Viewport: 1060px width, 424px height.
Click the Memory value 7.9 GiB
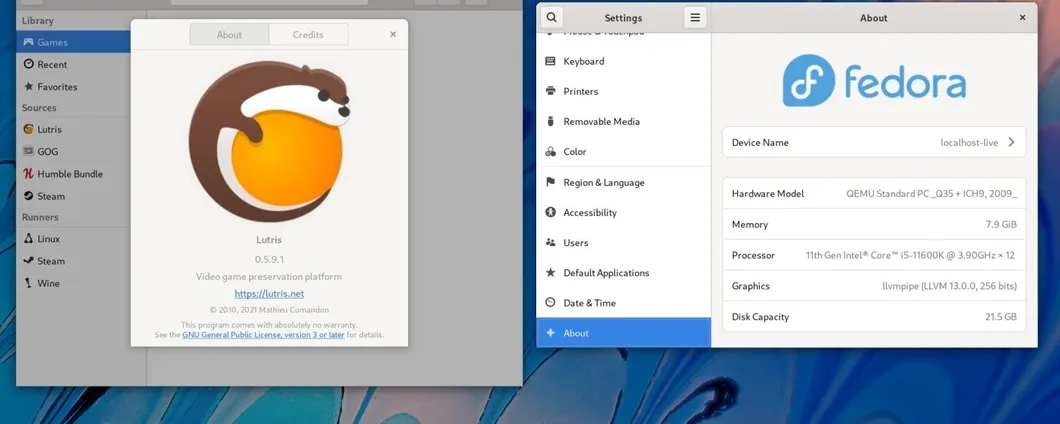click(1001, 225)
